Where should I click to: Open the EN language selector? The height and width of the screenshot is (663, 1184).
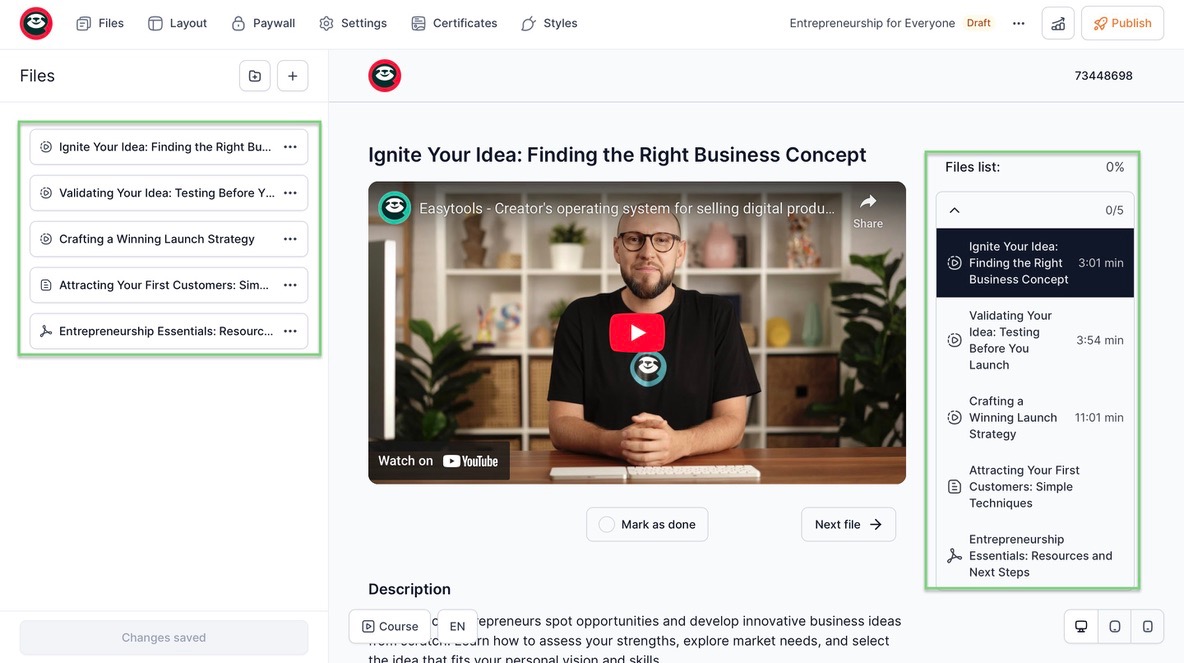click(x=458, y=626)
